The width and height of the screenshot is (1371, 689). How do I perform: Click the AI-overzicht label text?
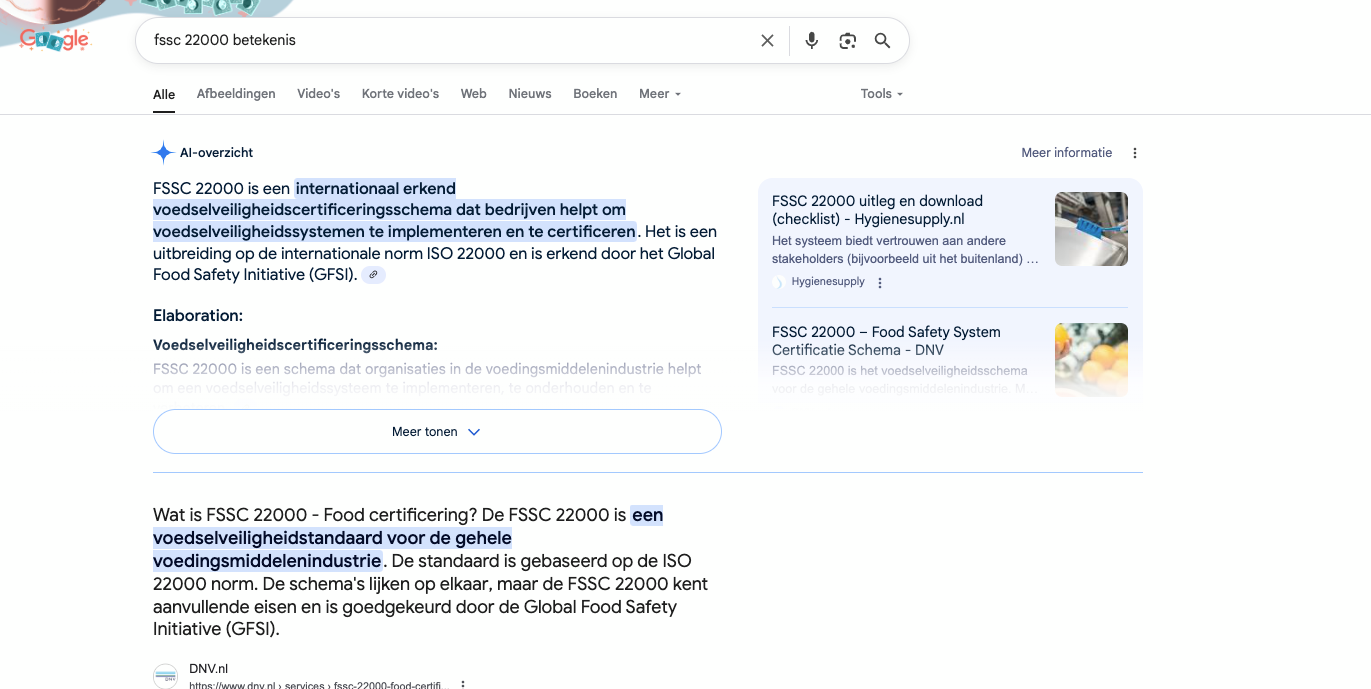click(216, 153)
